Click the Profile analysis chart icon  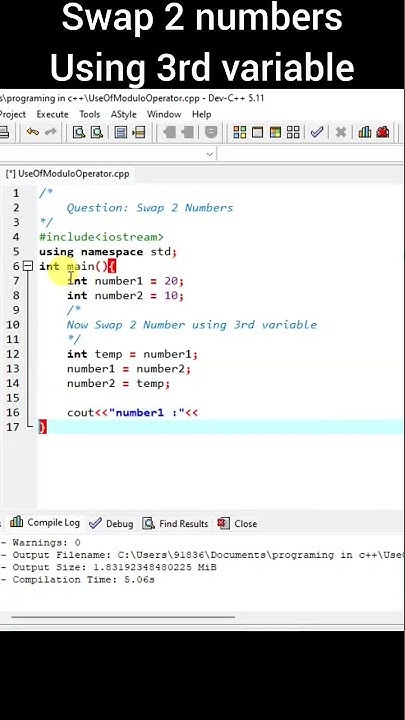(x=365, y=133)
